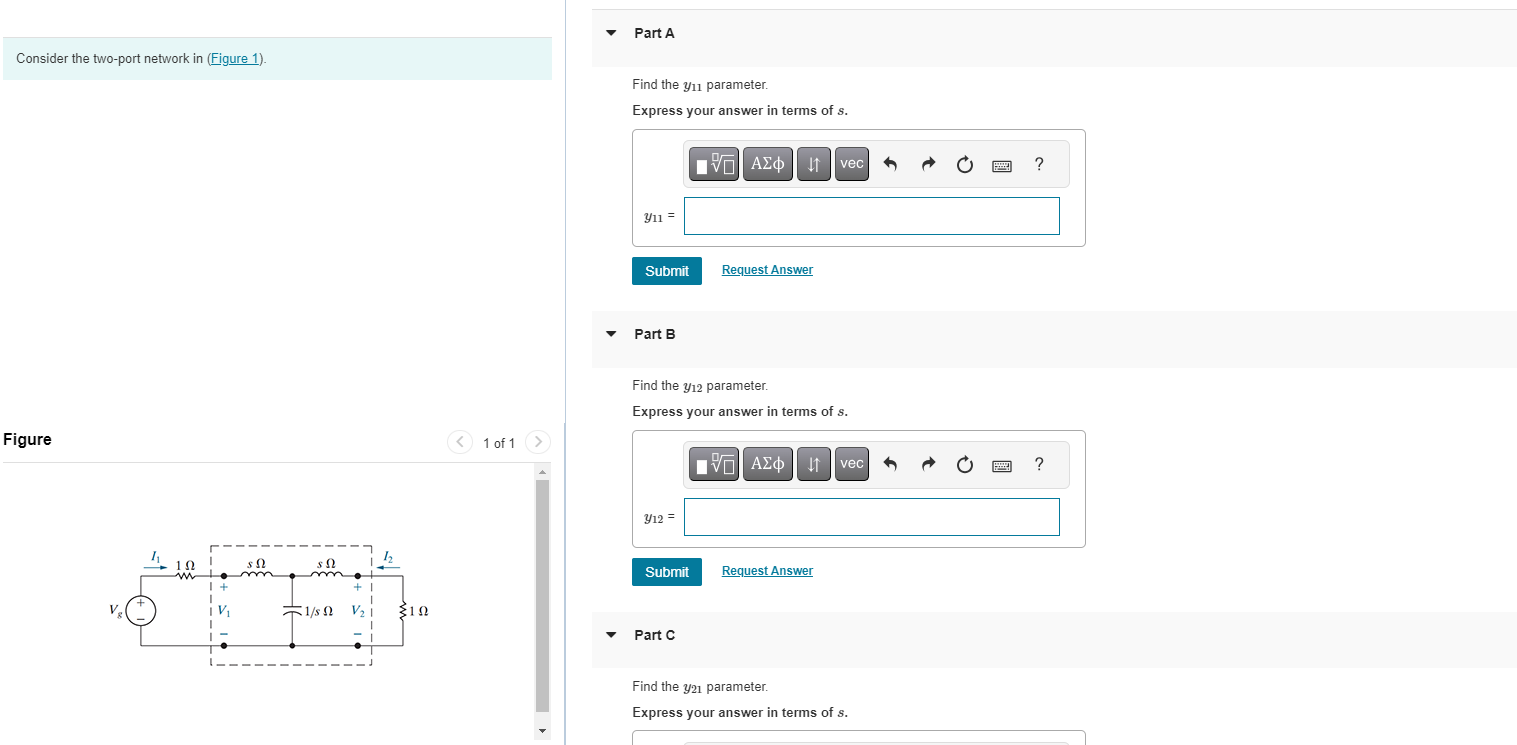Click the next figure arrow

click(537, 441)
